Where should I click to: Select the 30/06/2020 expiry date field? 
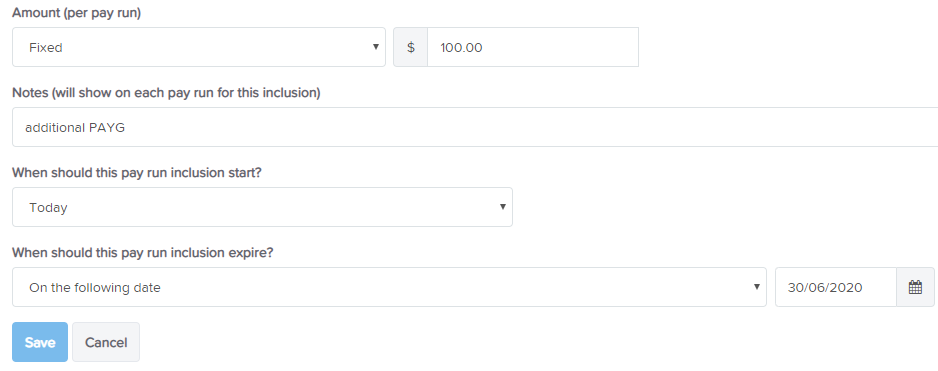click(836, 287)
